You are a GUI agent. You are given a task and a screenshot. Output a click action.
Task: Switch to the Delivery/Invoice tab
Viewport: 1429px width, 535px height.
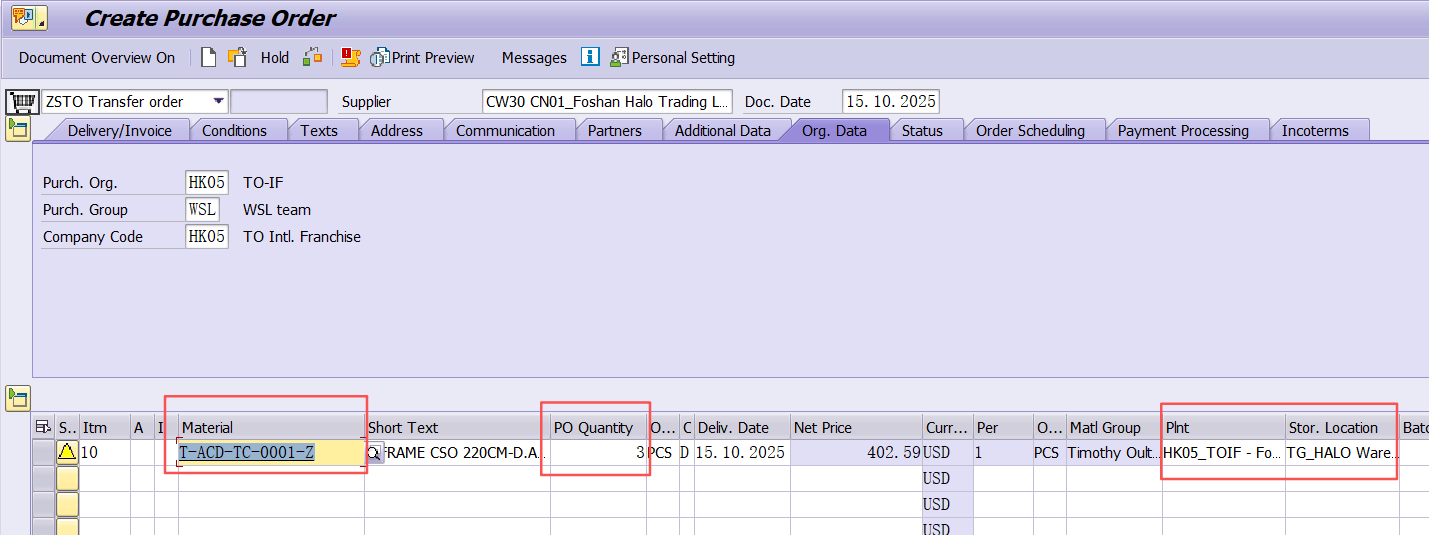(119, 131)
